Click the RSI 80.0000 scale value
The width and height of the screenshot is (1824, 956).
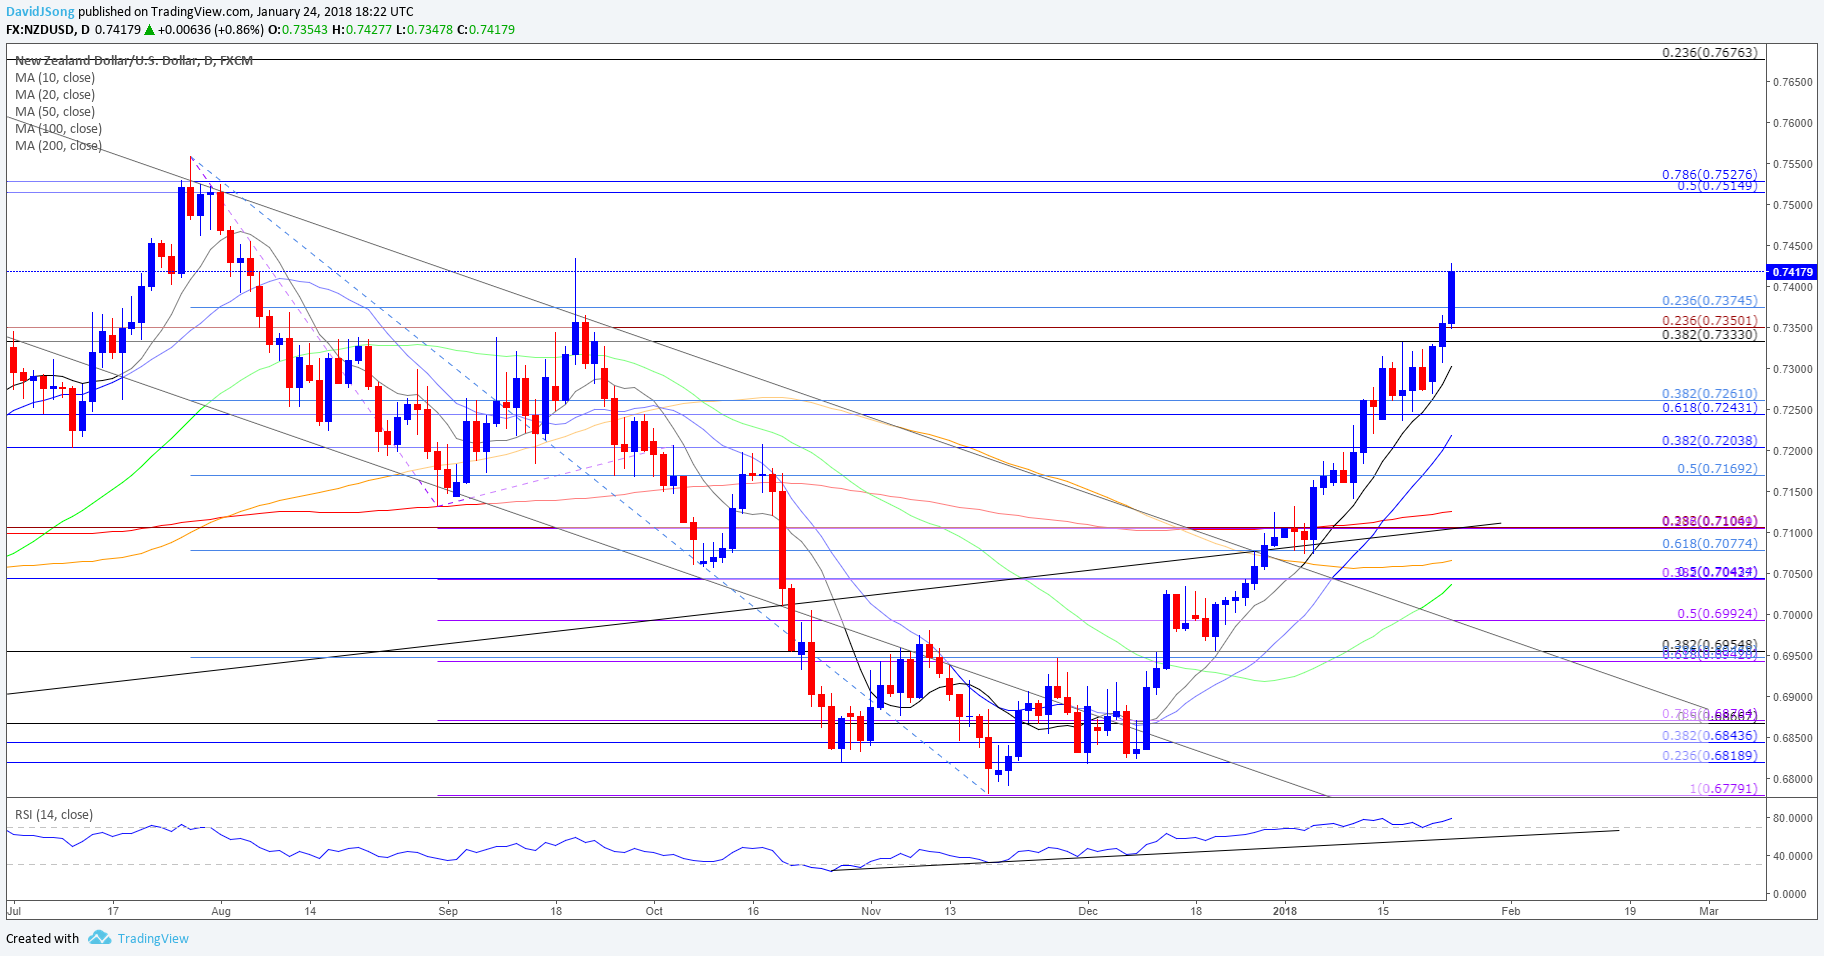(1792, 818)
